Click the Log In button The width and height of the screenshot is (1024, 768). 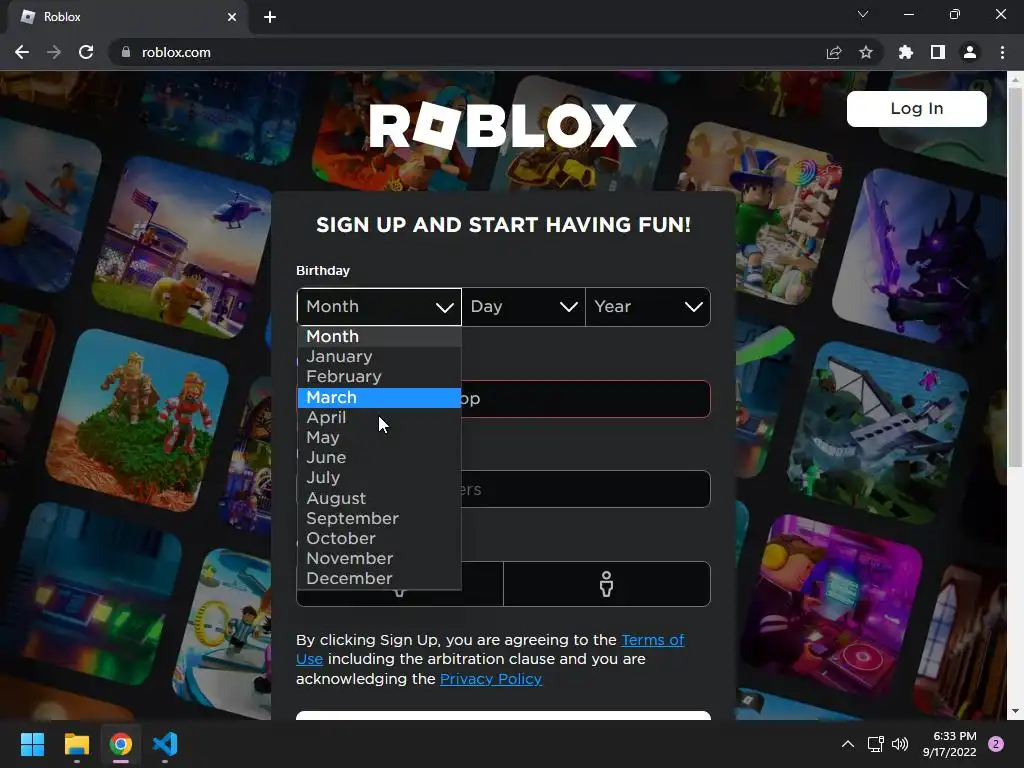click(917, 108)
